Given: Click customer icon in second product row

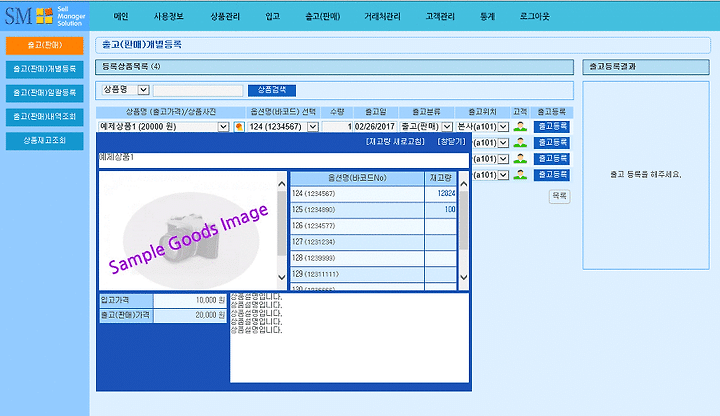Looking at the screenshot, I should click(520, 142).
